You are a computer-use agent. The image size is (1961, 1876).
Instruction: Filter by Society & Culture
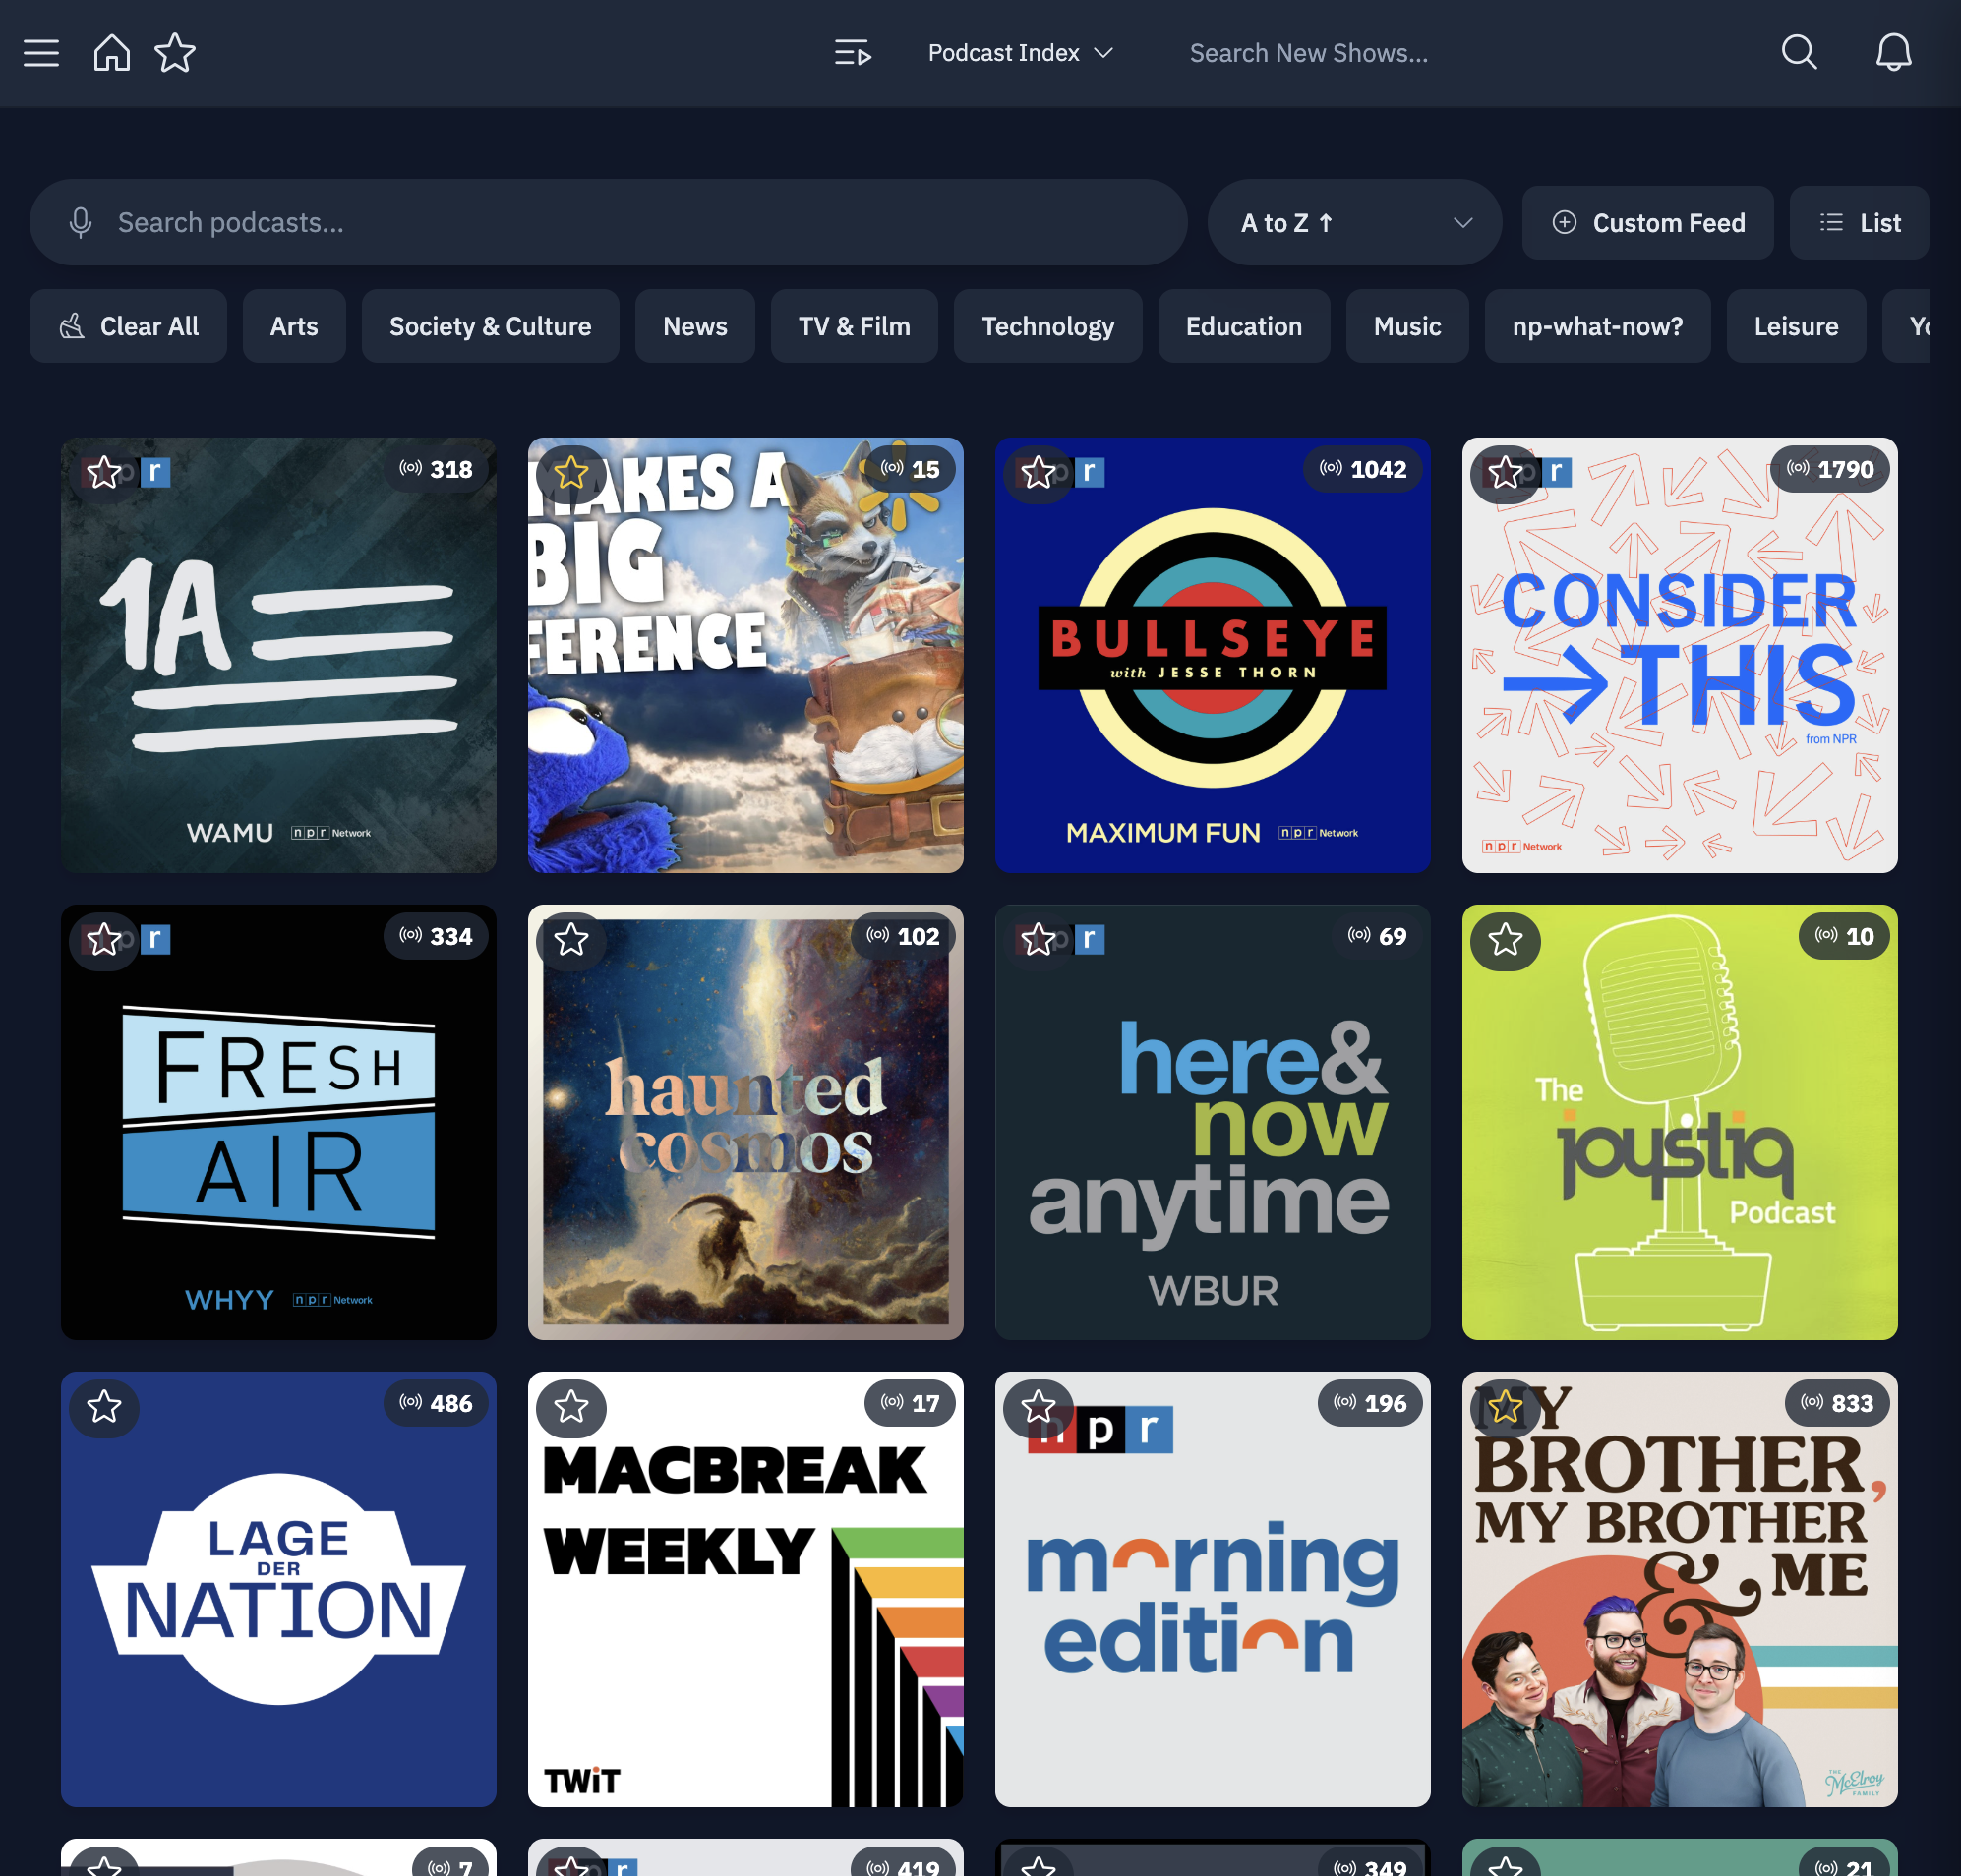(490, 326)
